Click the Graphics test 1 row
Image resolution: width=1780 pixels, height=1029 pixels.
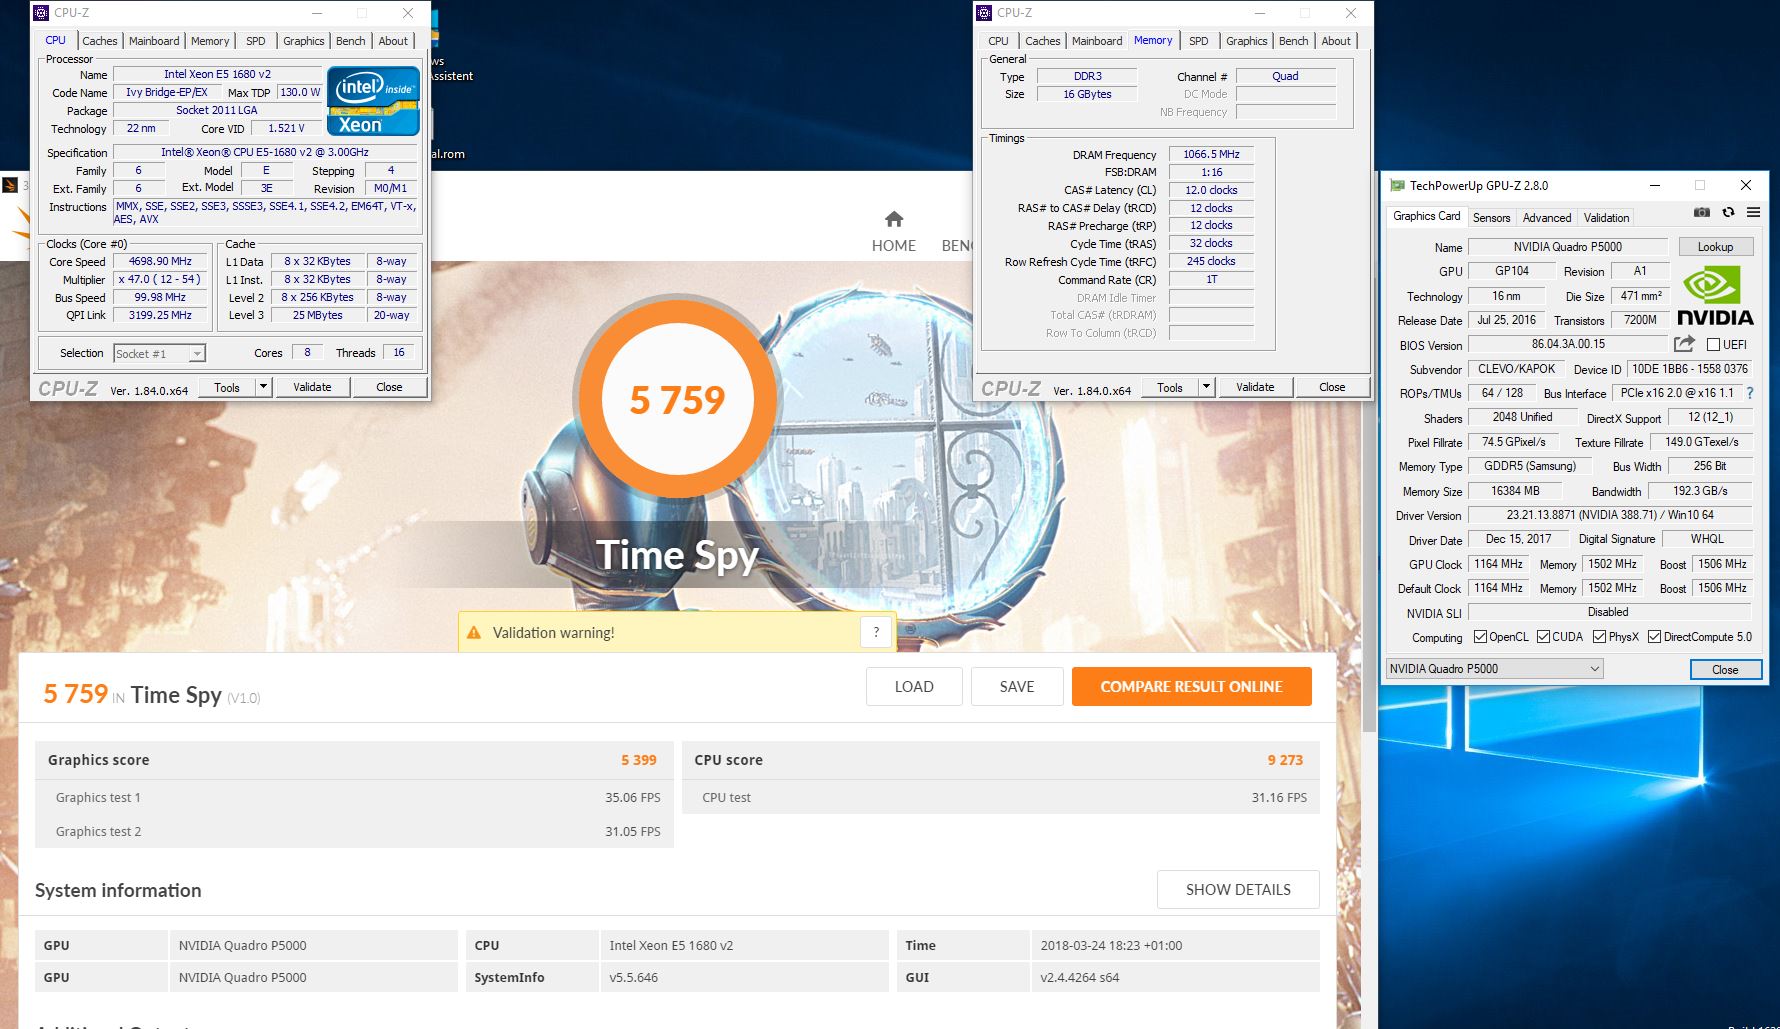click(354, 797)
